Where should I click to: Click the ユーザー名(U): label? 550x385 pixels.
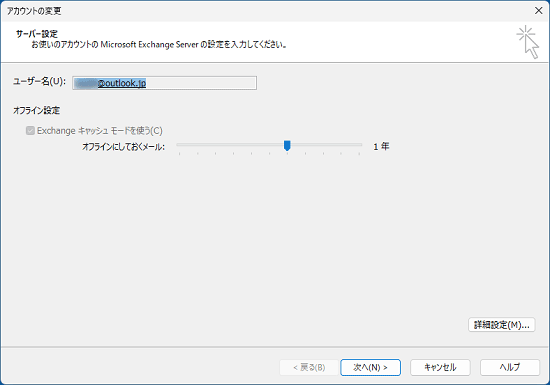tap(39, 82)
